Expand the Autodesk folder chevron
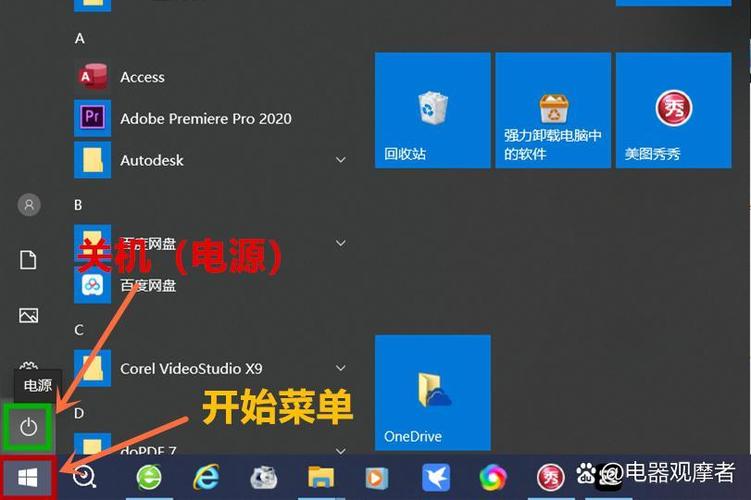 (x=341, y=160)
